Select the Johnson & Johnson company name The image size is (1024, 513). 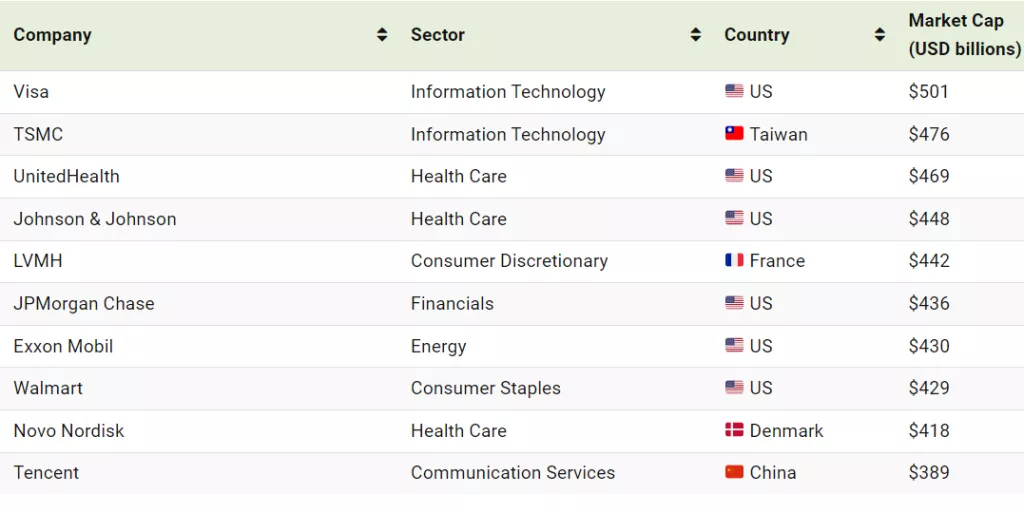click(95, 219)
